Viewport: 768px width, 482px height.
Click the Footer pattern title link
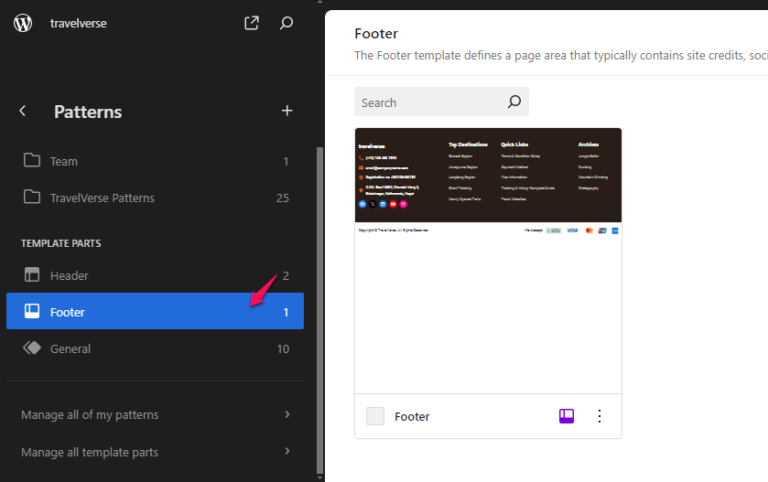(x=412, y=417)
